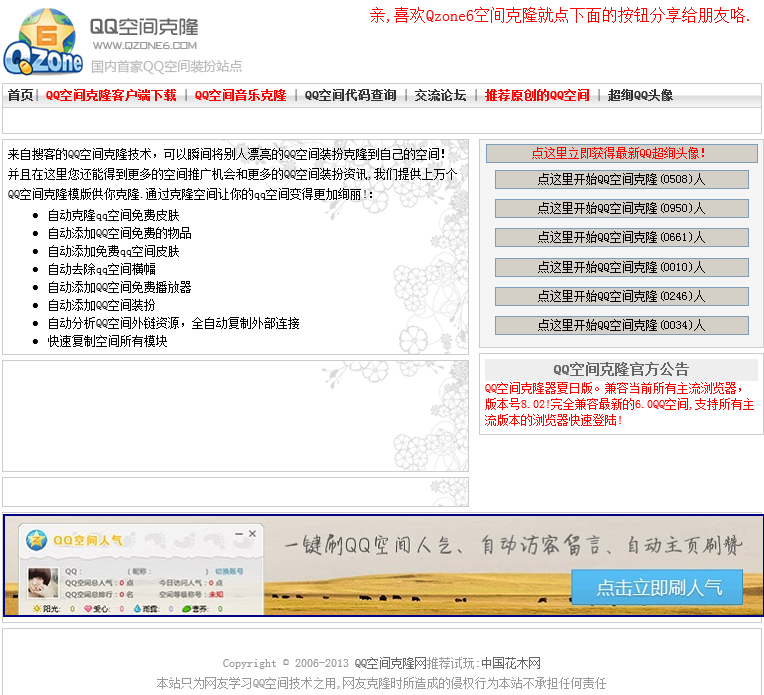The height and width of the screenshot is (695, 764).
Task: Click the user avatar thumbnail in banner
Action: [43, 582]
